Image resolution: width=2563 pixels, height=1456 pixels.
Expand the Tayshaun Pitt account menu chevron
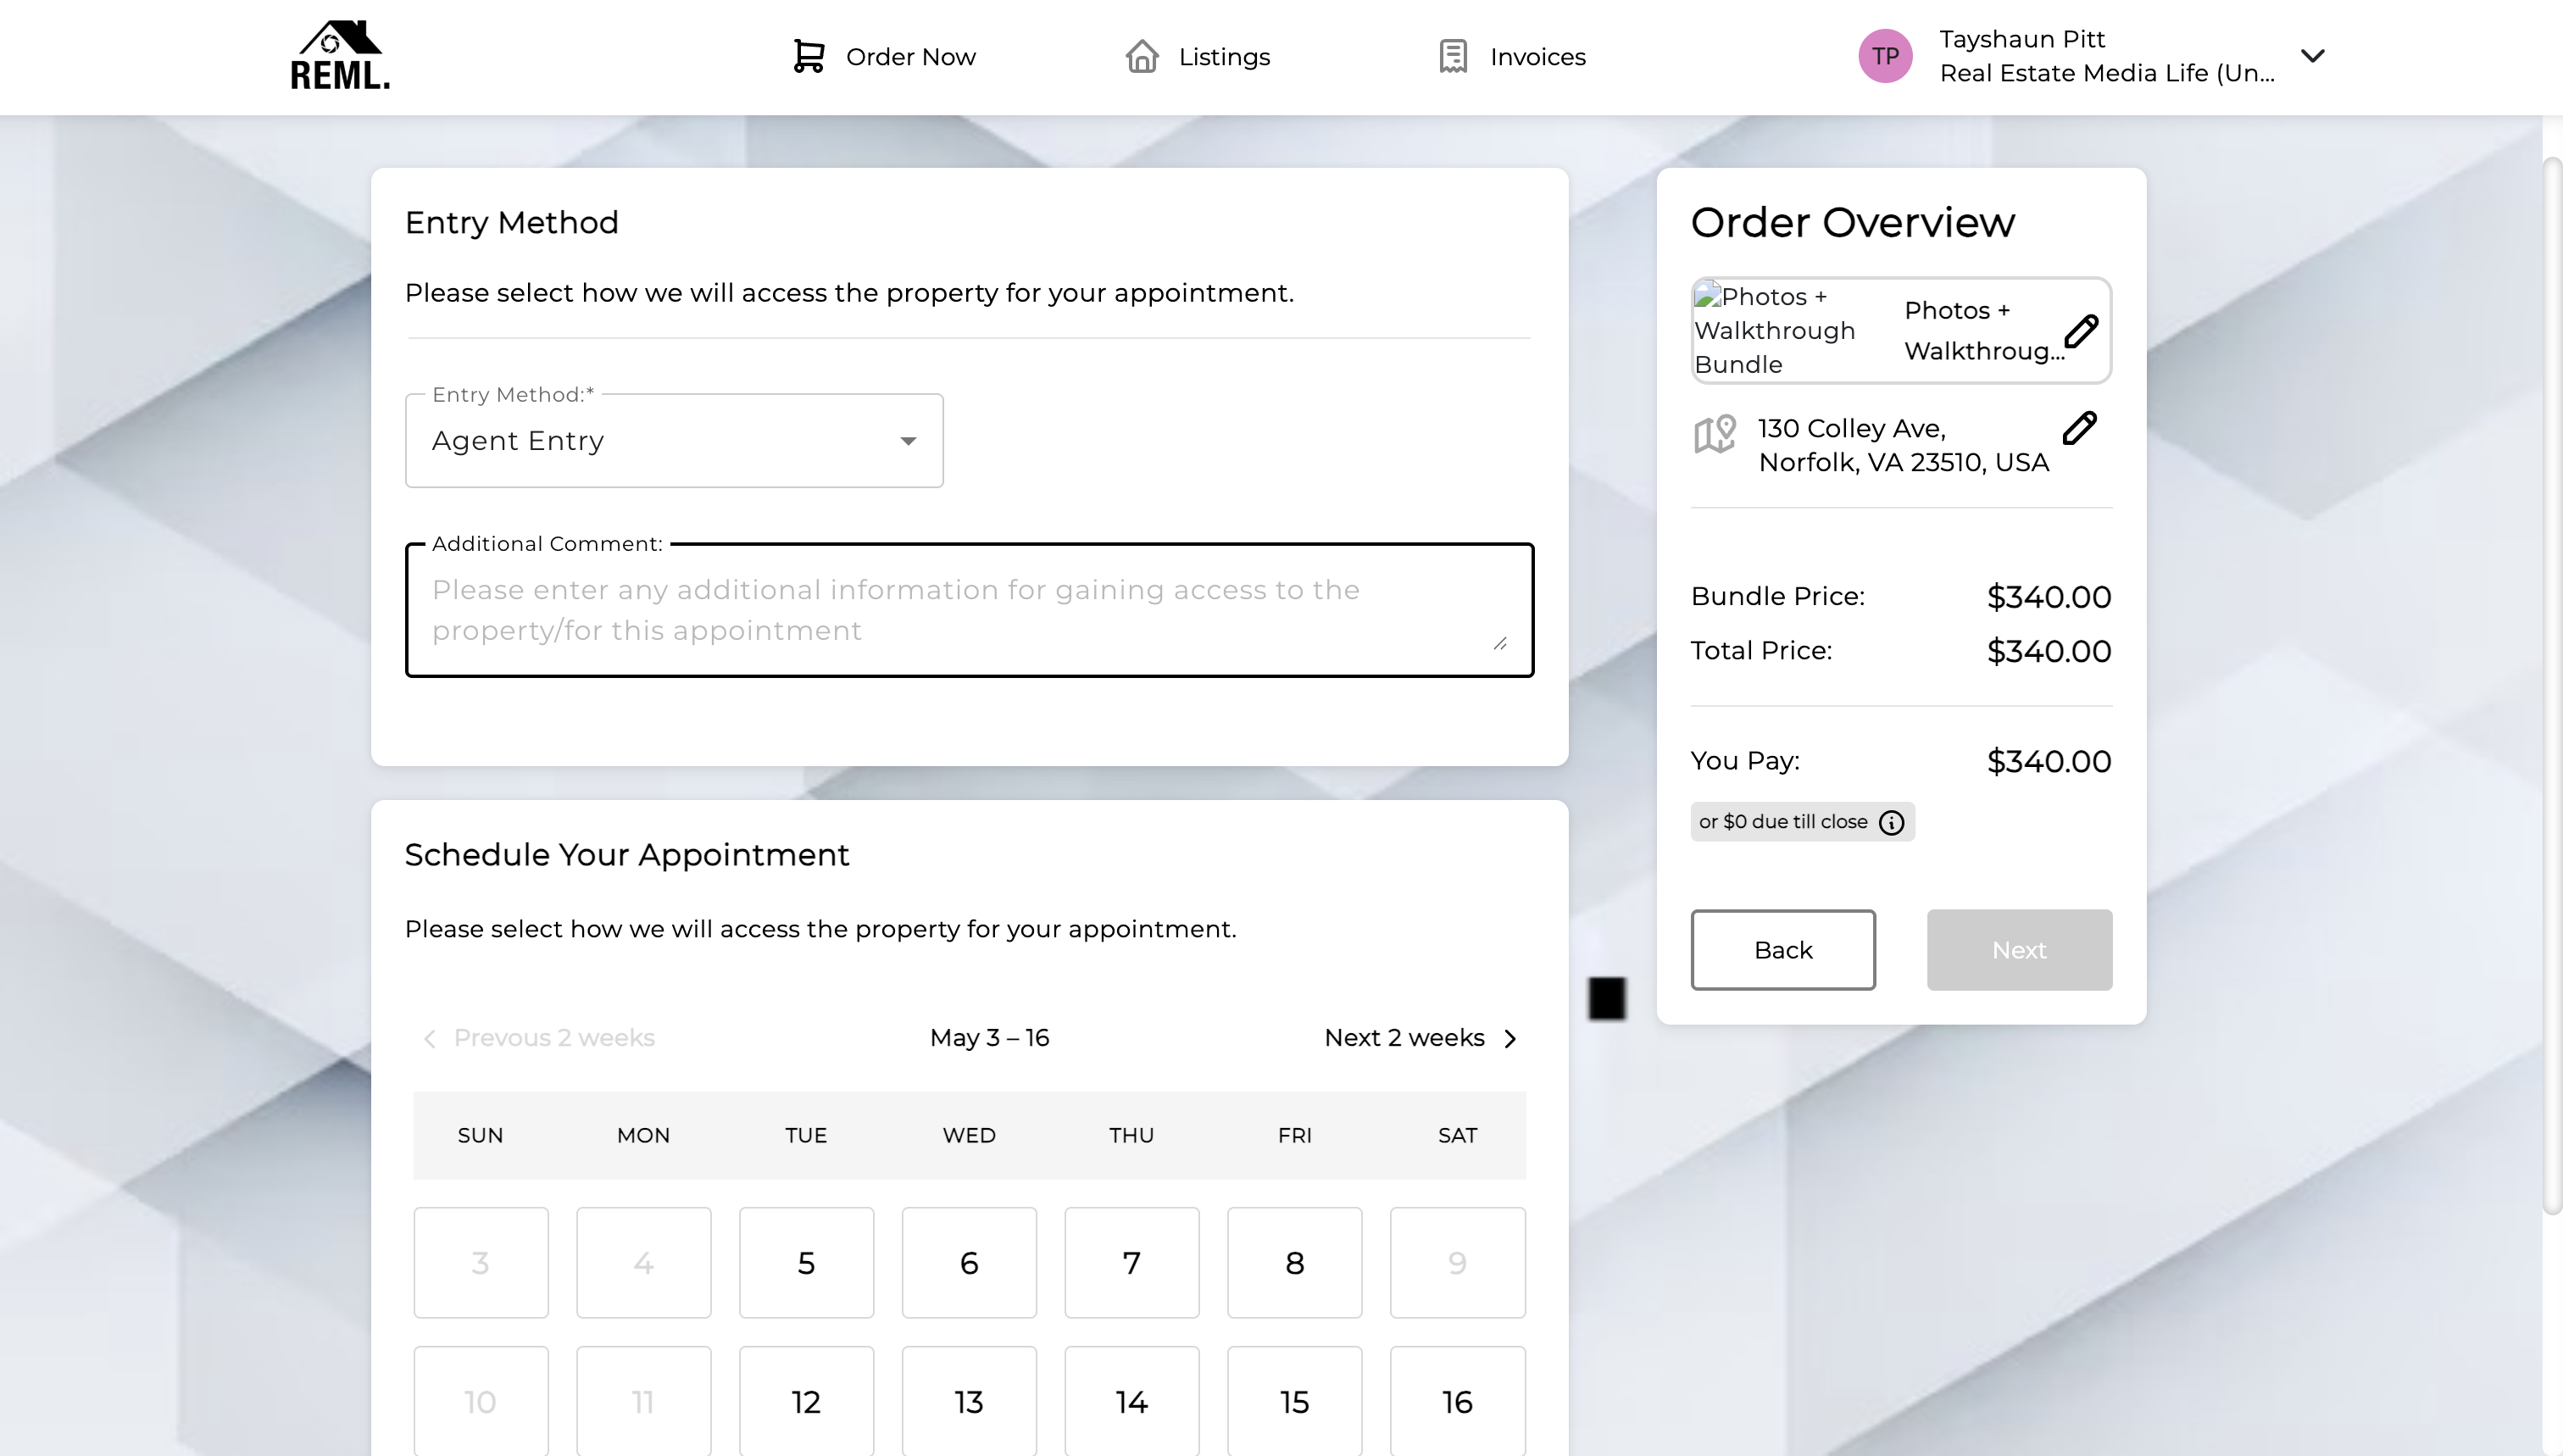tap(2312, 56)
